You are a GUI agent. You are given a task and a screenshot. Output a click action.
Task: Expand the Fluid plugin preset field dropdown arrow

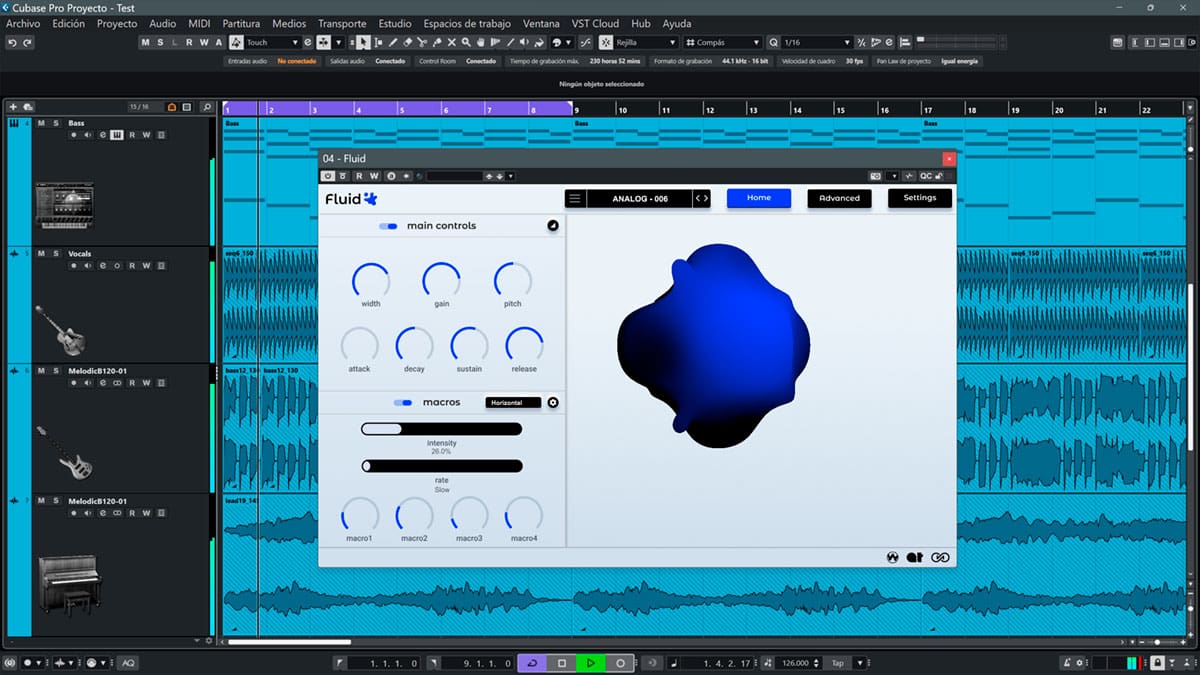click(511, 176)
